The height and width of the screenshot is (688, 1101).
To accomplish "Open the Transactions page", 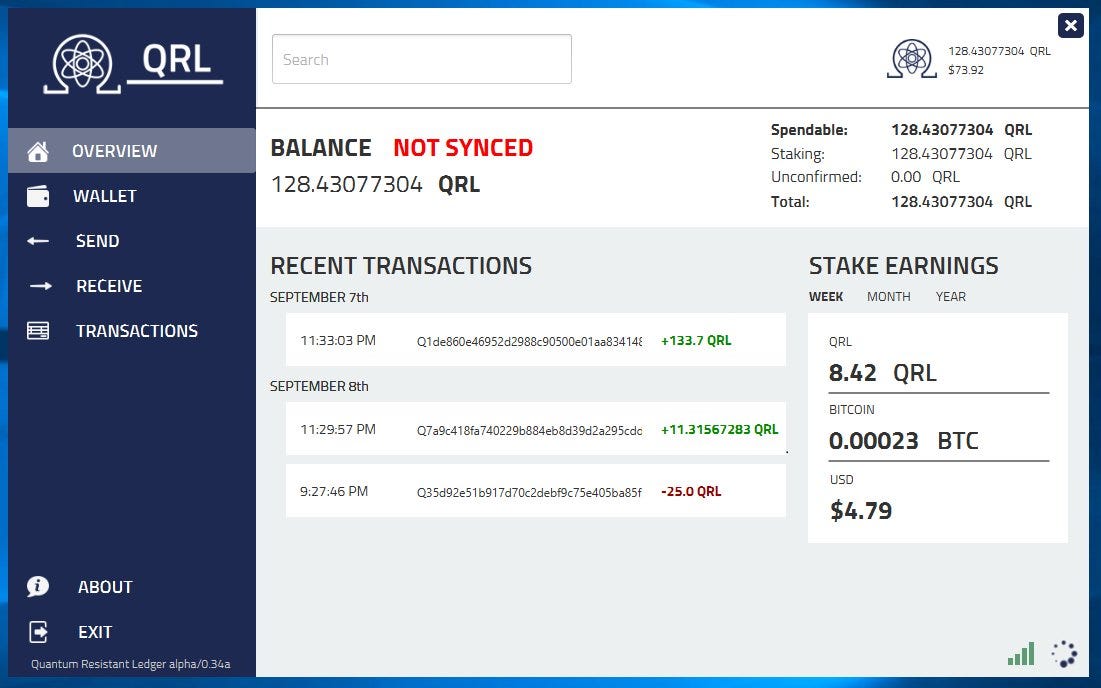I will click(x=132, y=331).
